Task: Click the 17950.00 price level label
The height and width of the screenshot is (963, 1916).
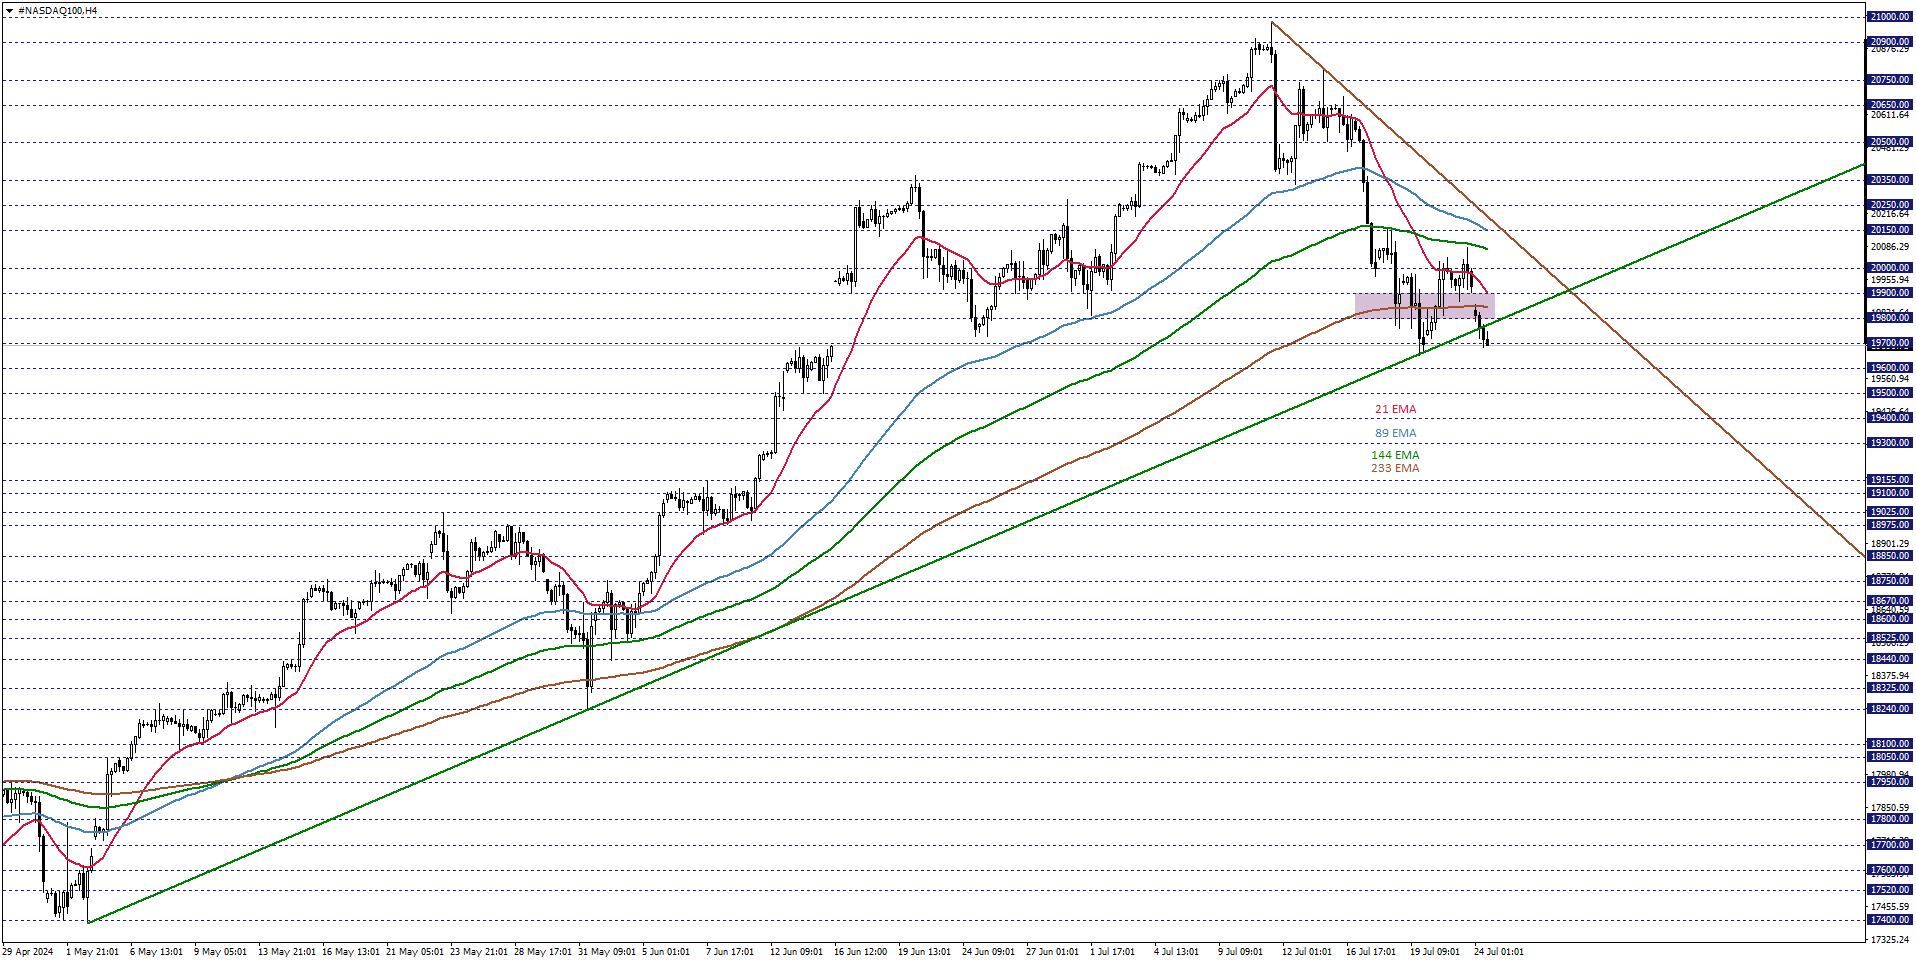Action: pyautogui.click(x=1889, y=782)
